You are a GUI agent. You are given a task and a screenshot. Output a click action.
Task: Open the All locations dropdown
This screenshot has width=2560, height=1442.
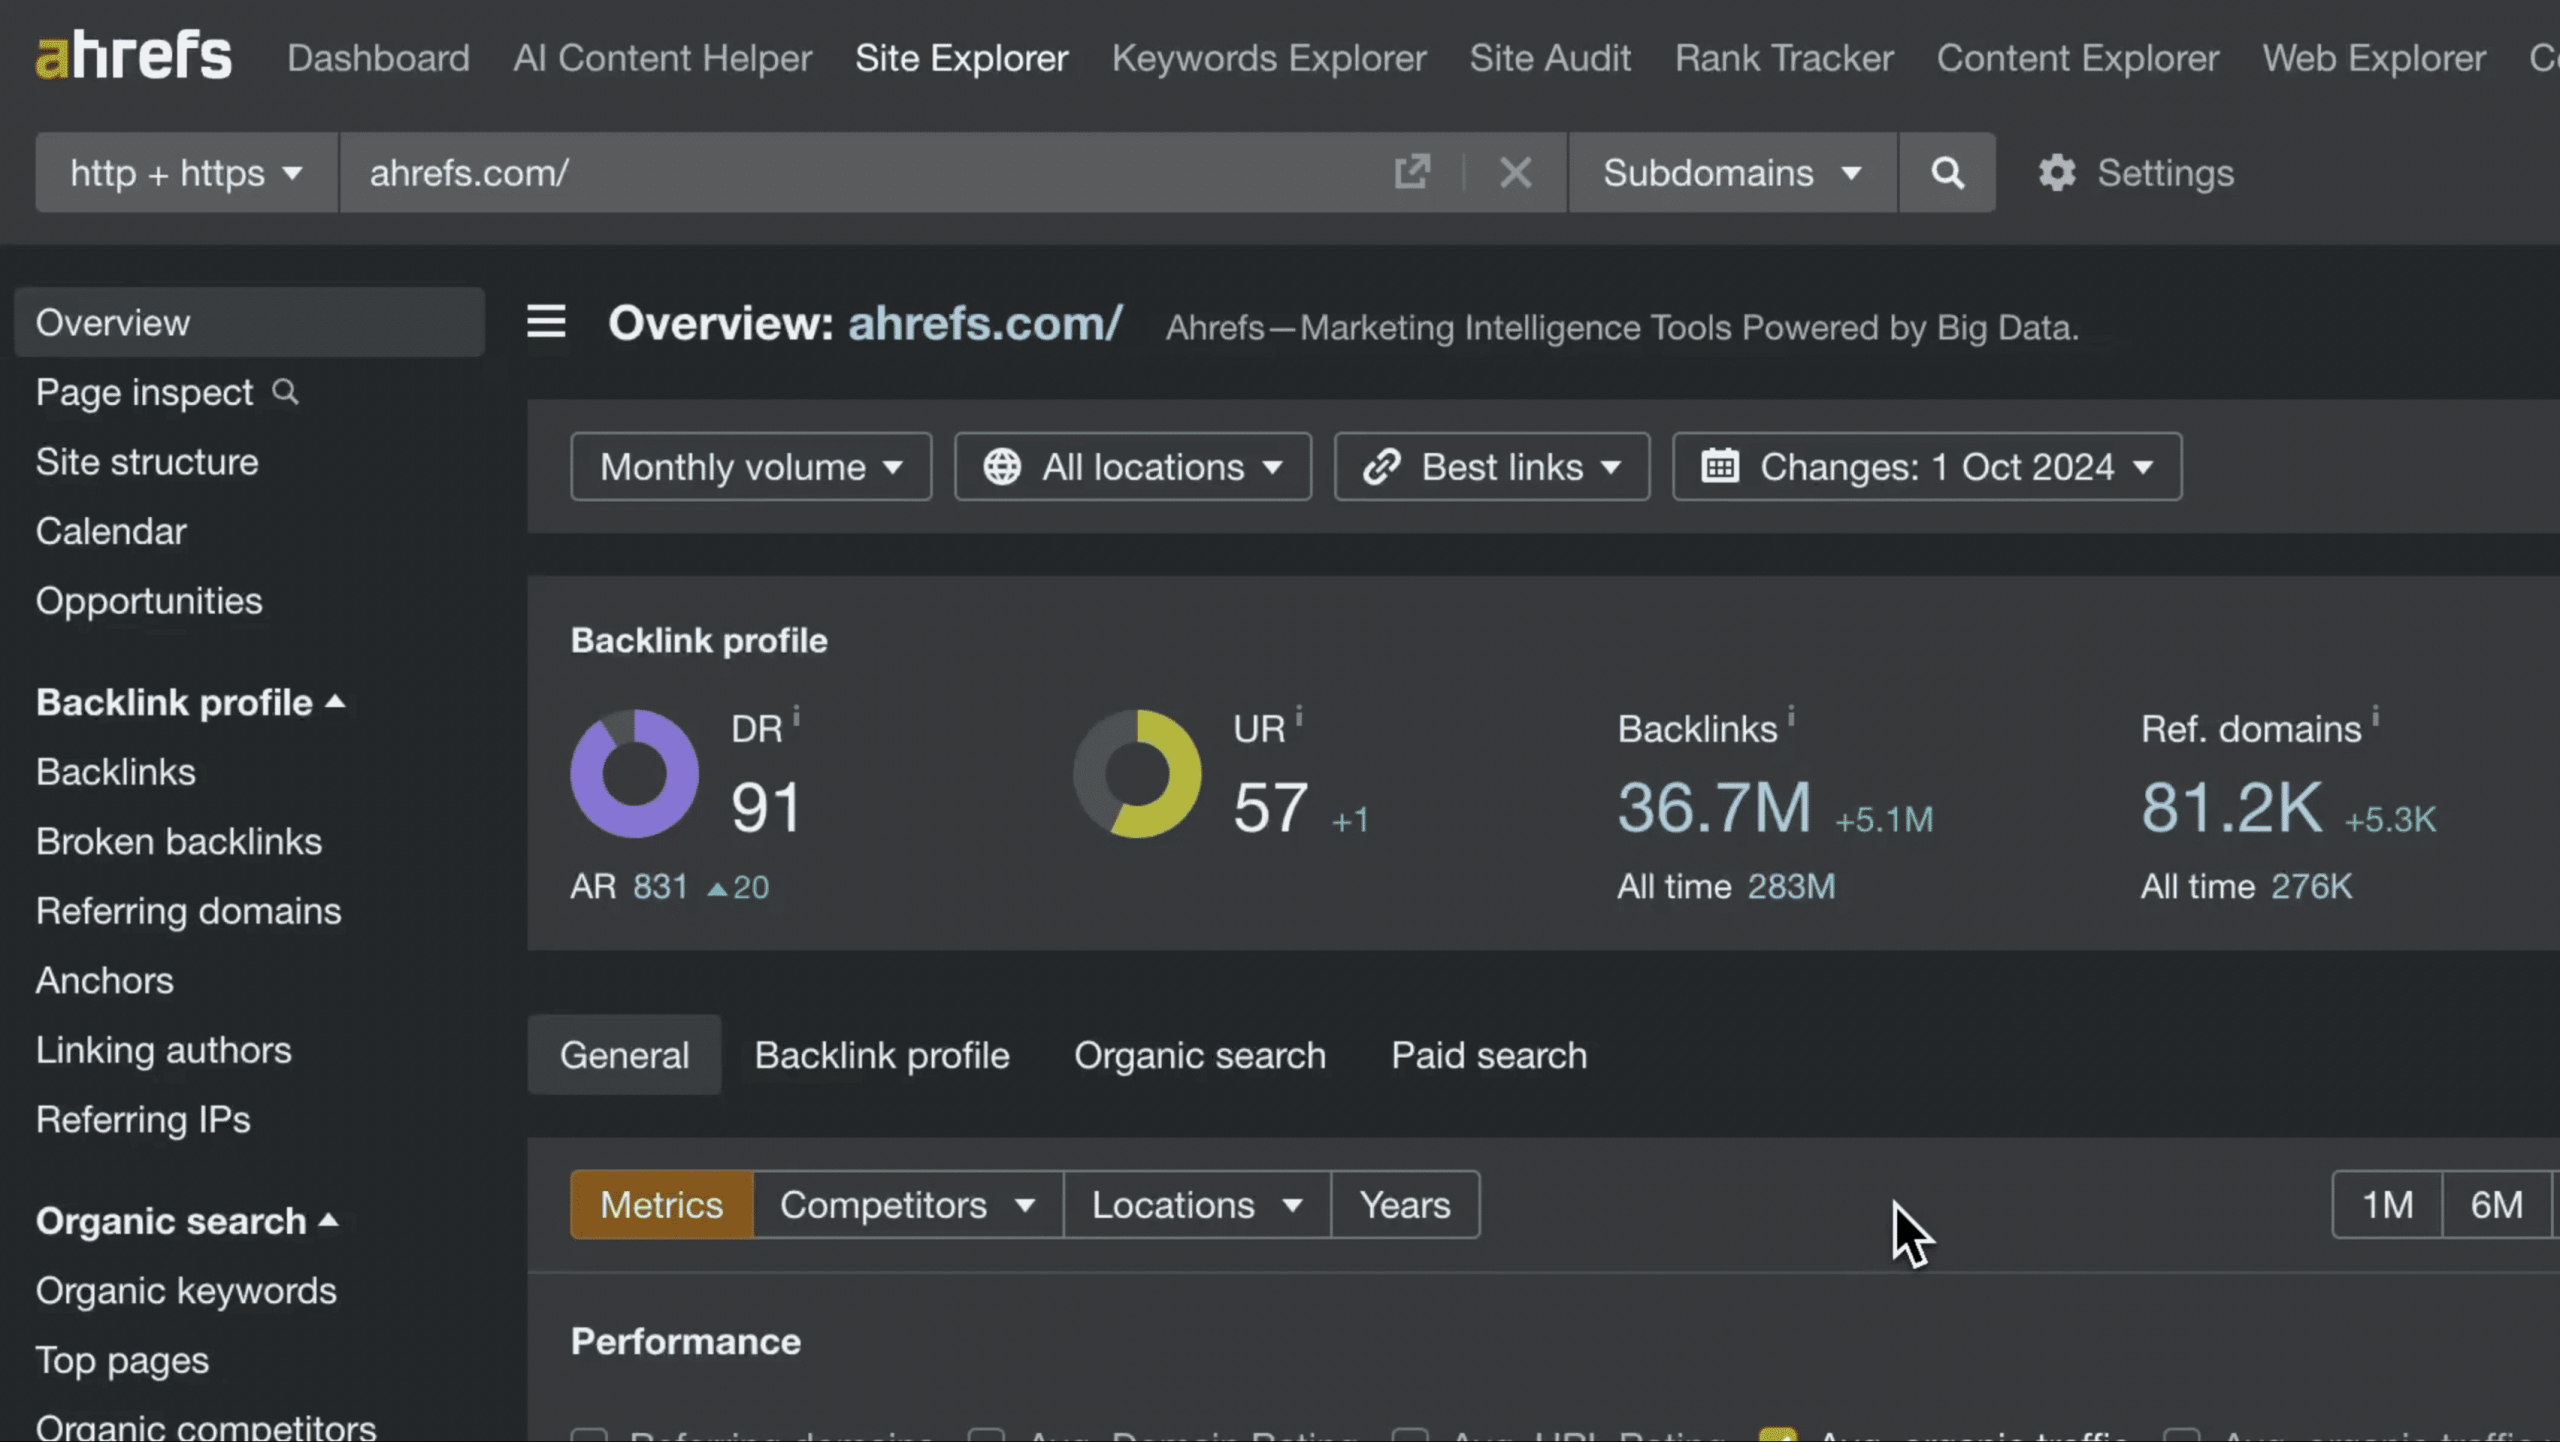(1132, 466)
